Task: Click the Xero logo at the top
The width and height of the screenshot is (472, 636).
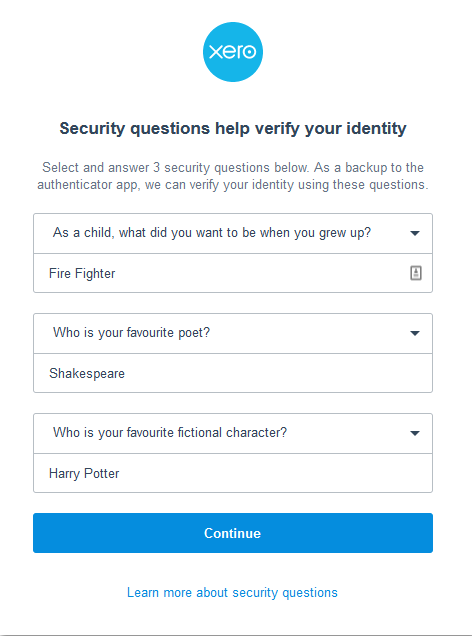Action: pyautogui.click(x=233, y=52)
